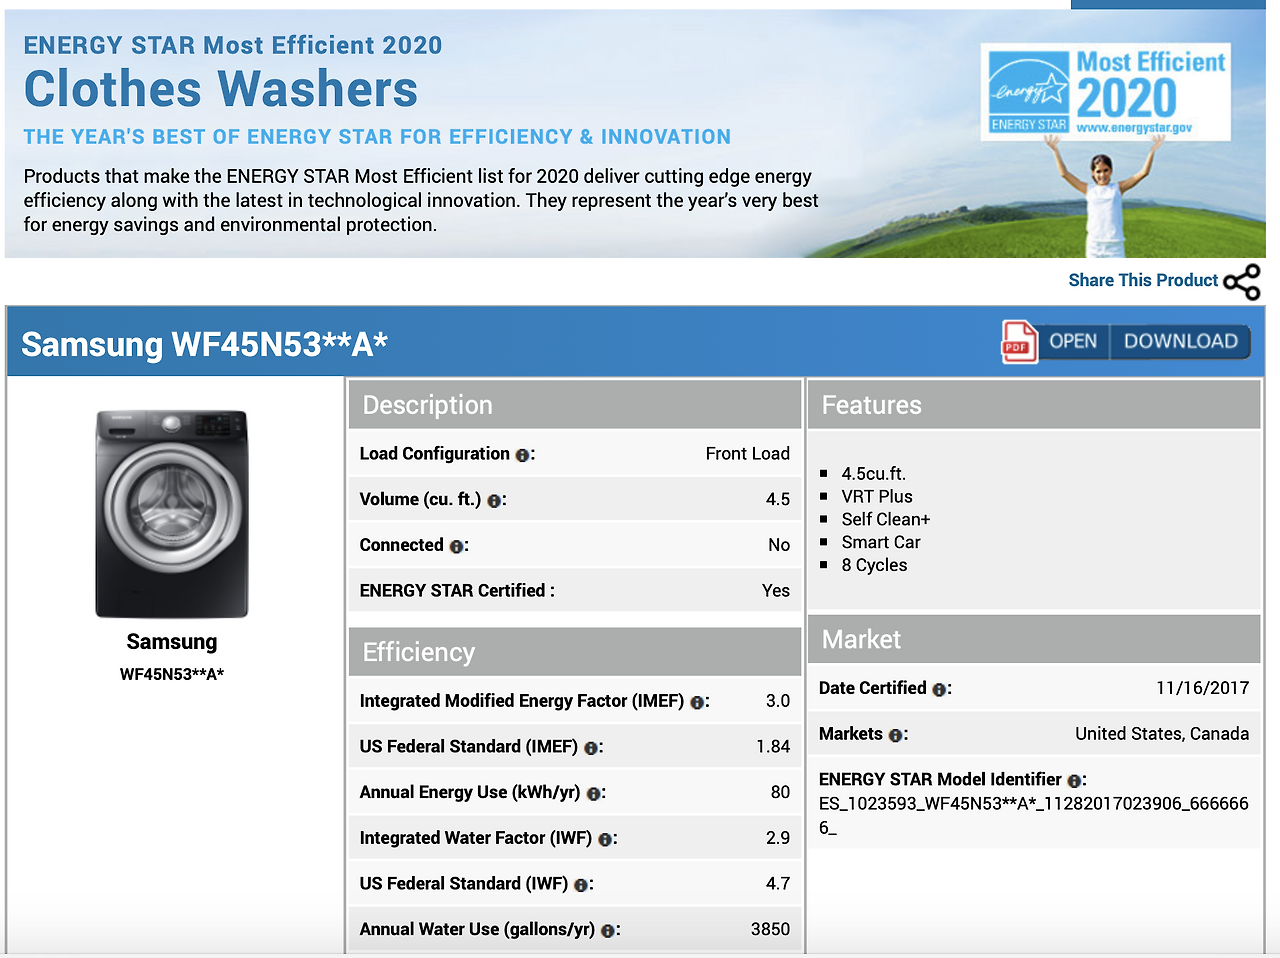Show info tooltip for Connected

coord(456,547)
